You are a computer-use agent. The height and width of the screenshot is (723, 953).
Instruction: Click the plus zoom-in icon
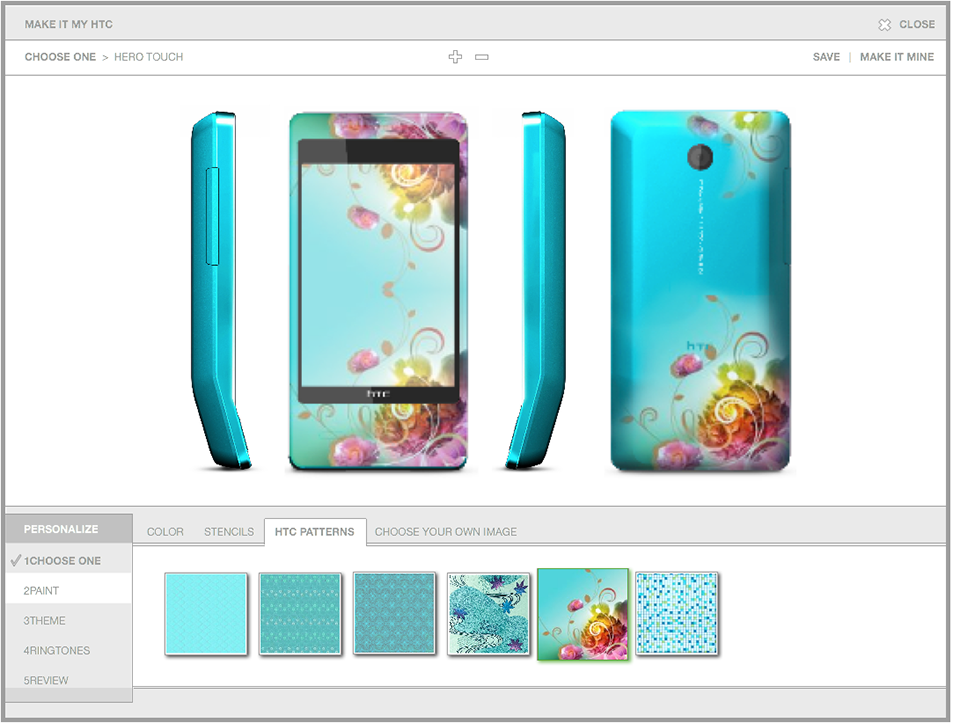coord(455,57)
